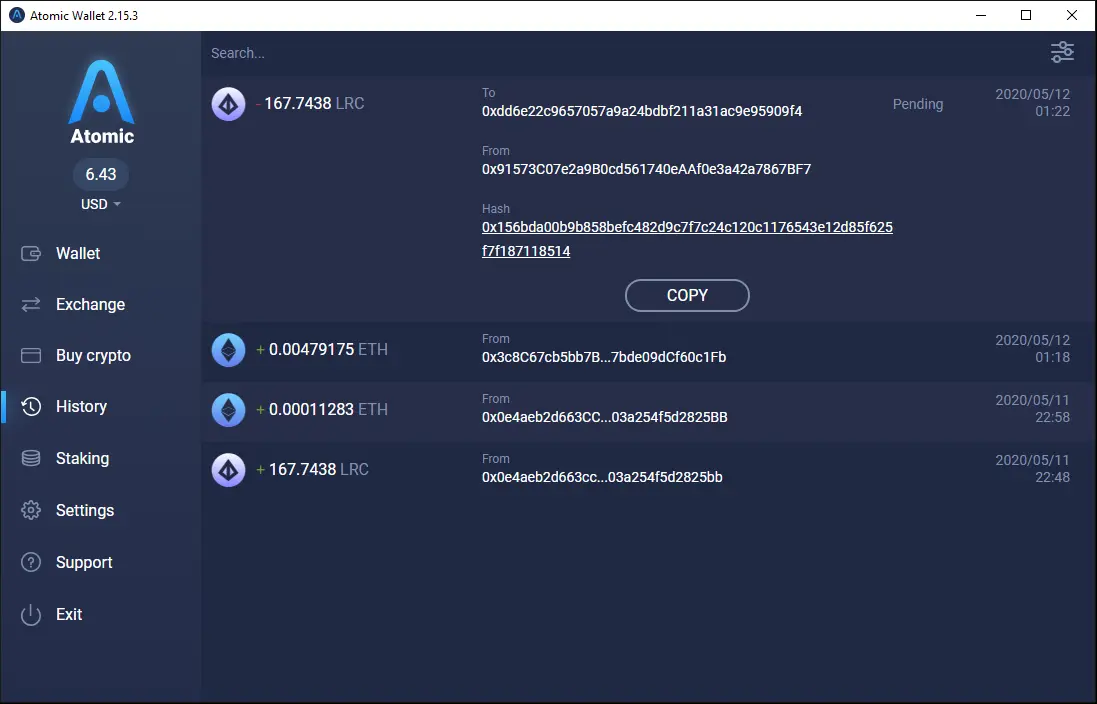The height and width of the screenshot is (704, 1097).
Task: Open the Exchange menu item
Action: [90, 304]
